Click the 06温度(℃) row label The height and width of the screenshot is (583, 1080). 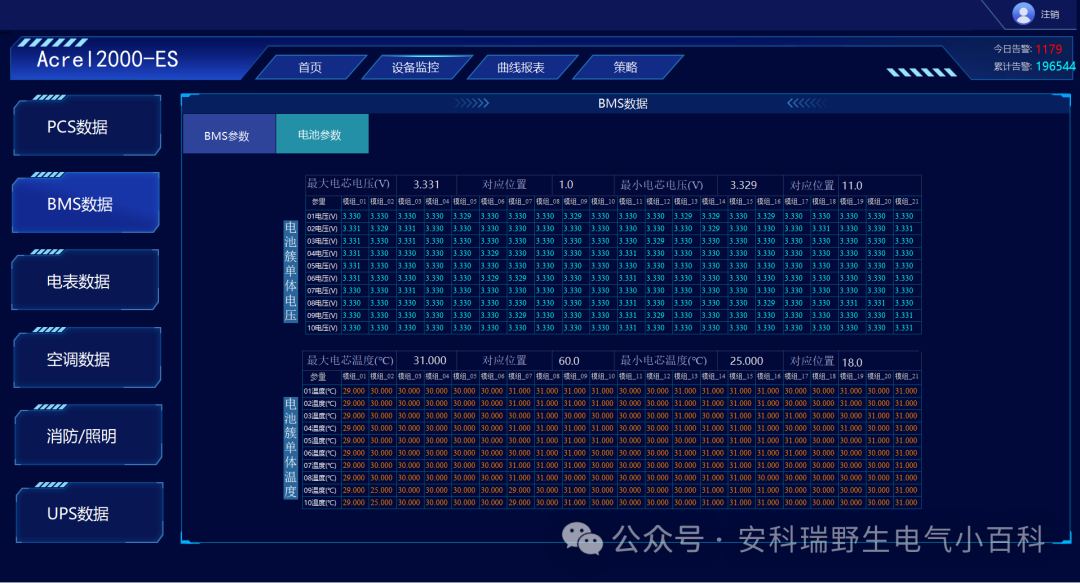pyautogui.click(x=320, y=453)
